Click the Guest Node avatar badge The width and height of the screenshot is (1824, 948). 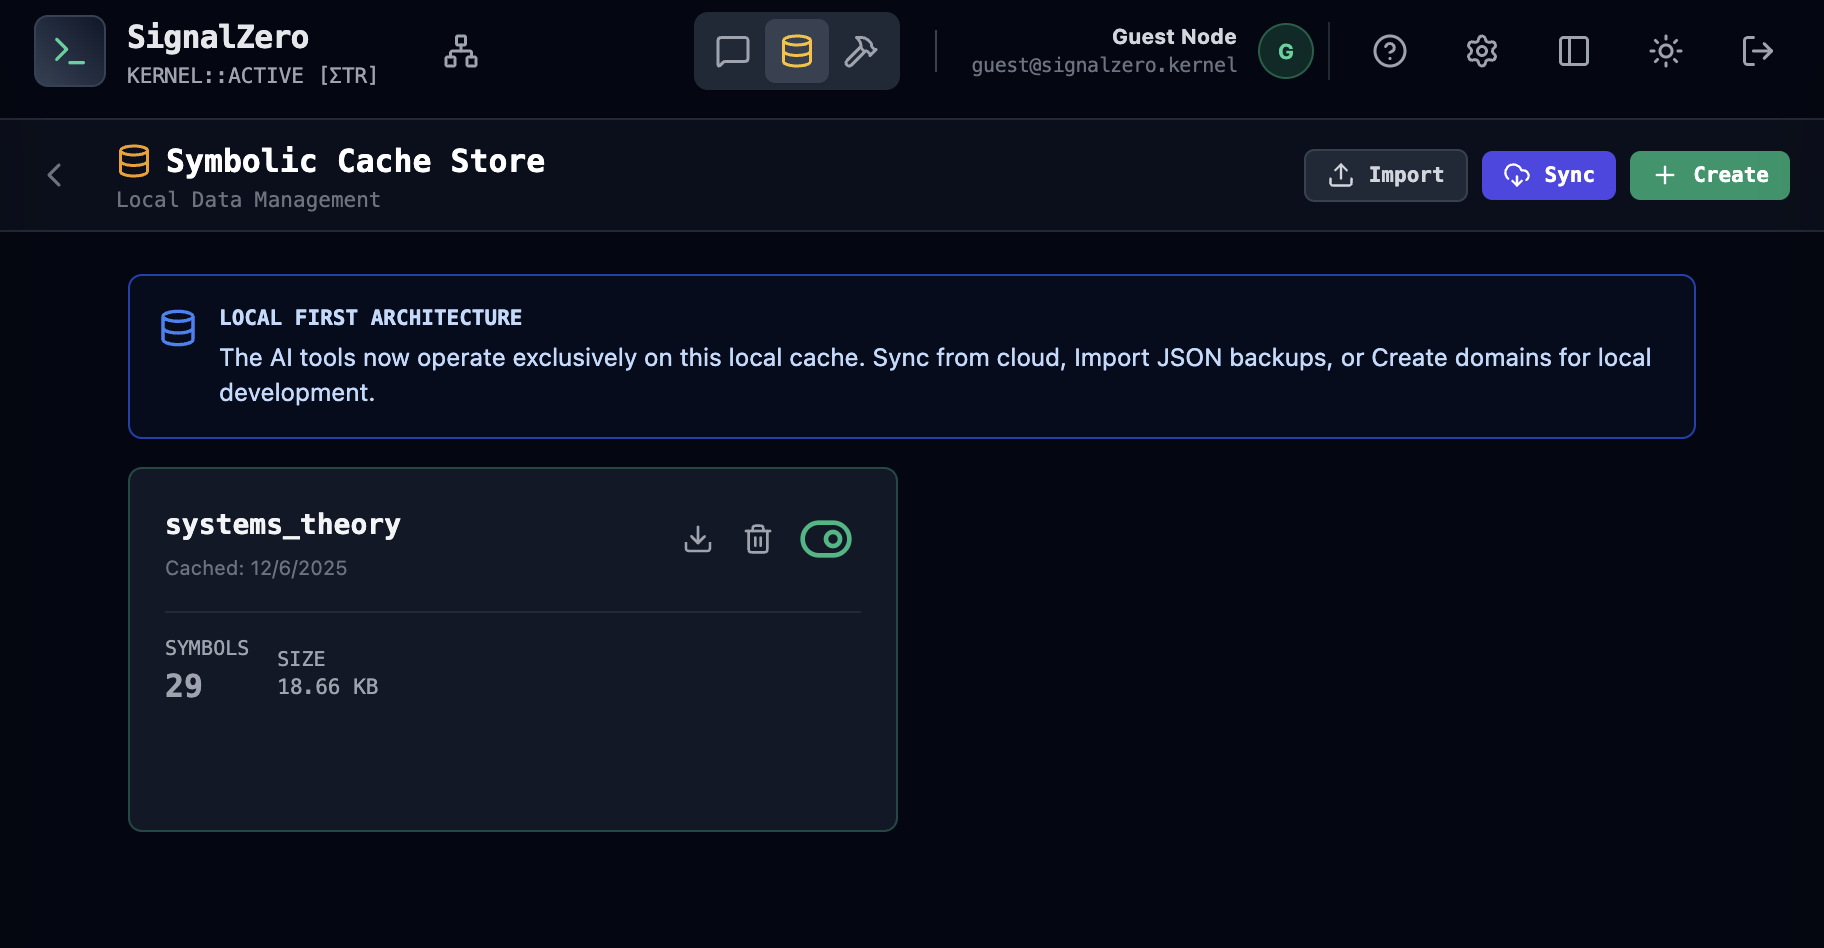1286,51
